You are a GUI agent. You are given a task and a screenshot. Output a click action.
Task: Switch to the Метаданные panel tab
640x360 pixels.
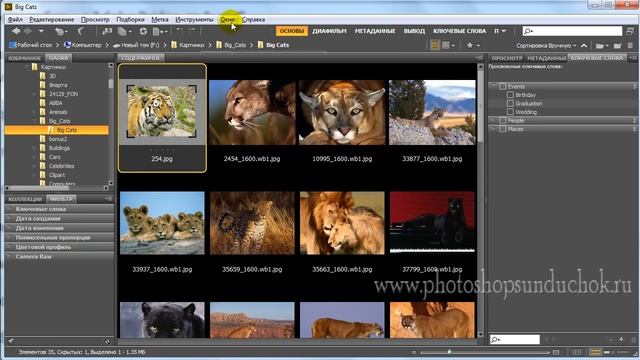tap(547, 58)
